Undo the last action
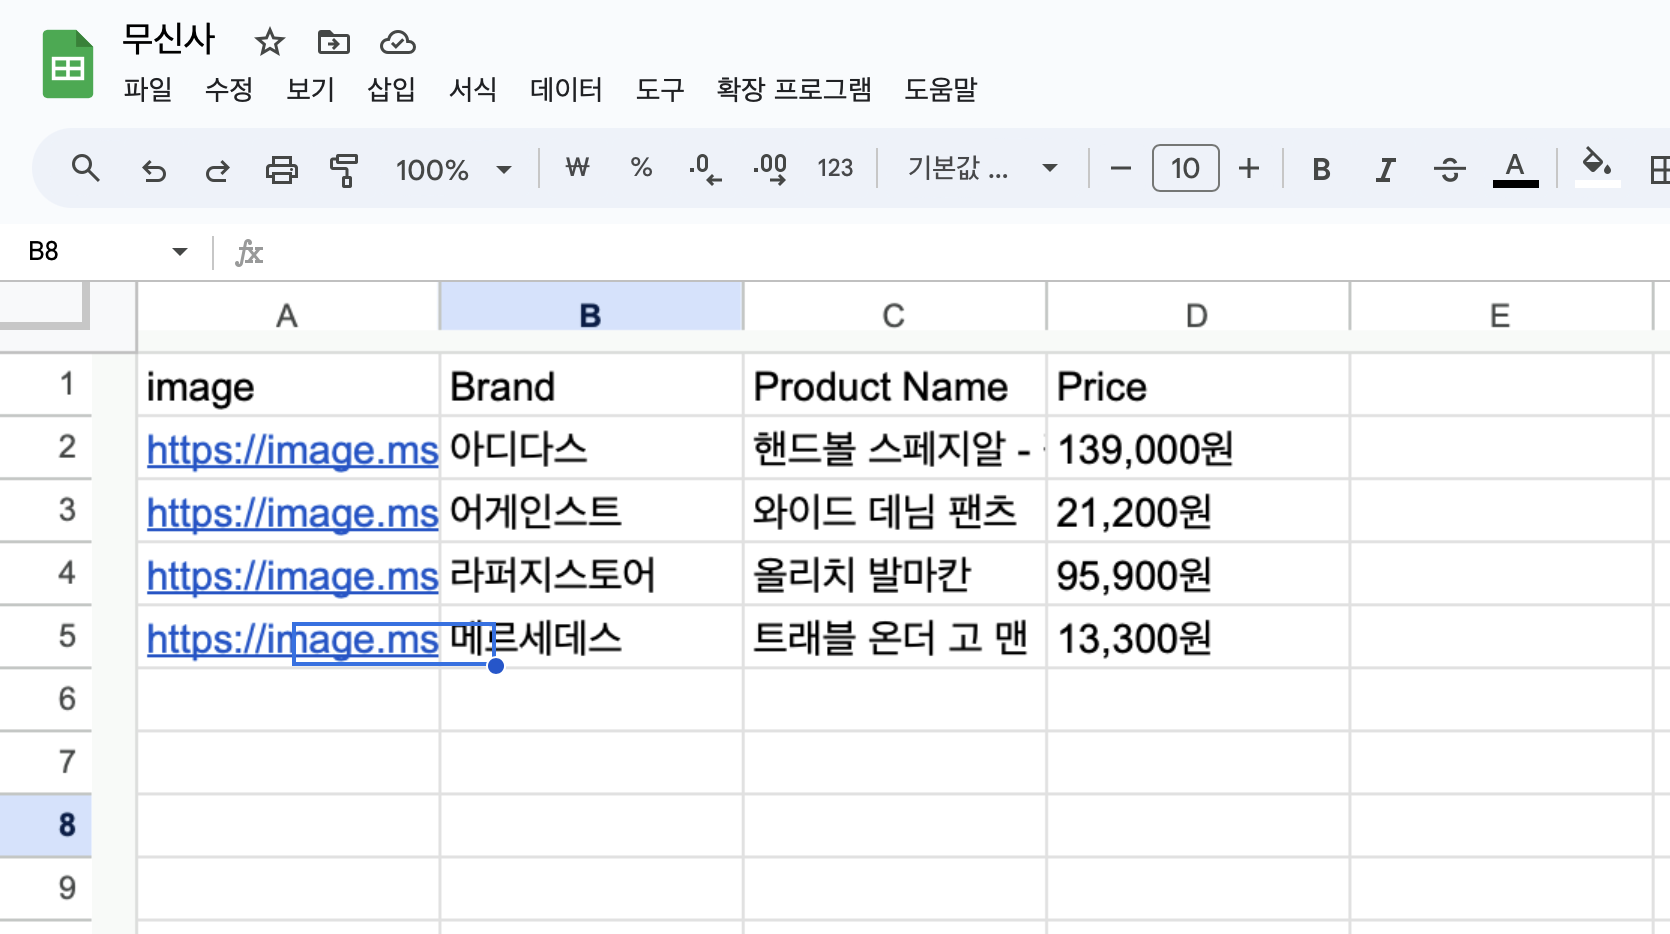1670x934 pixels. (154, 170)
